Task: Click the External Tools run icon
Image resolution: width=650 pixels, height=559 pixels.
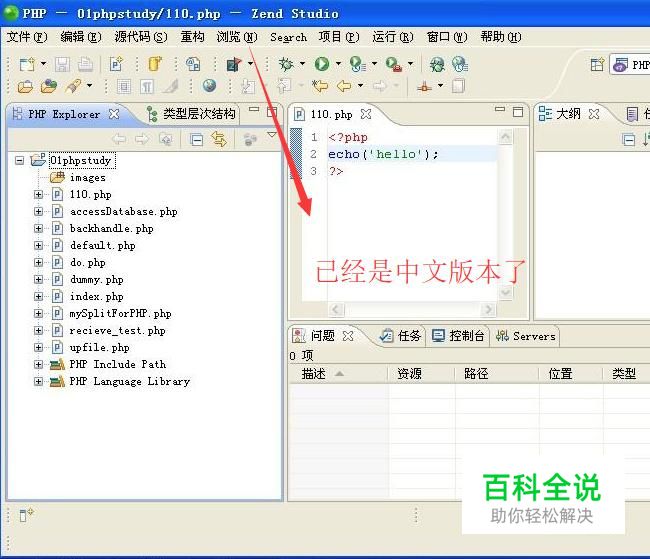Action: pyautogui.click(x=393, y=64)
